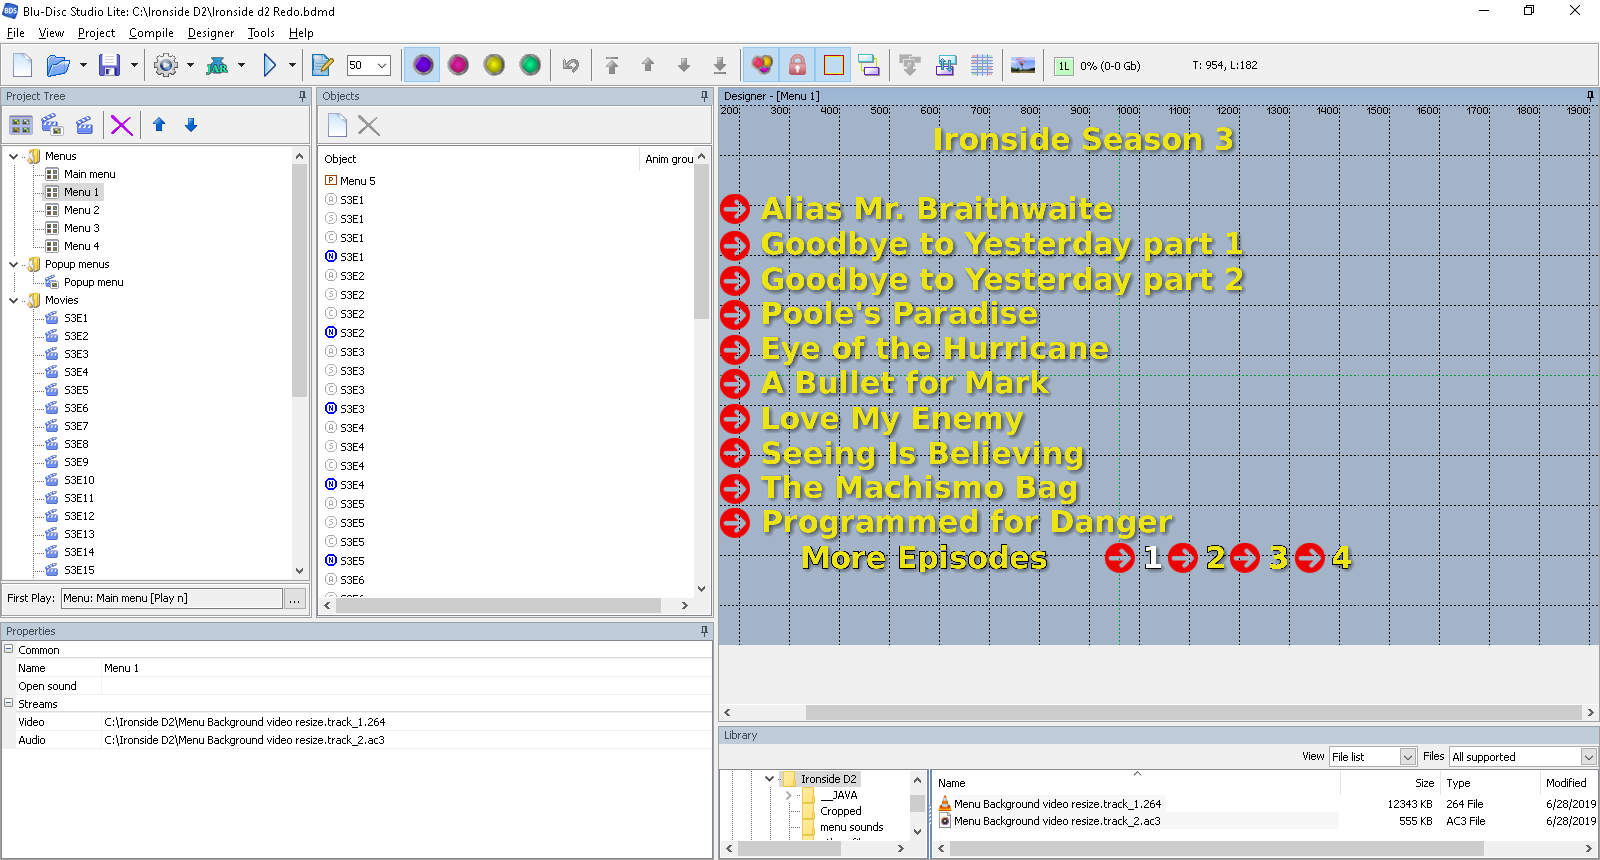Click the grid display icon

(982, 66)
